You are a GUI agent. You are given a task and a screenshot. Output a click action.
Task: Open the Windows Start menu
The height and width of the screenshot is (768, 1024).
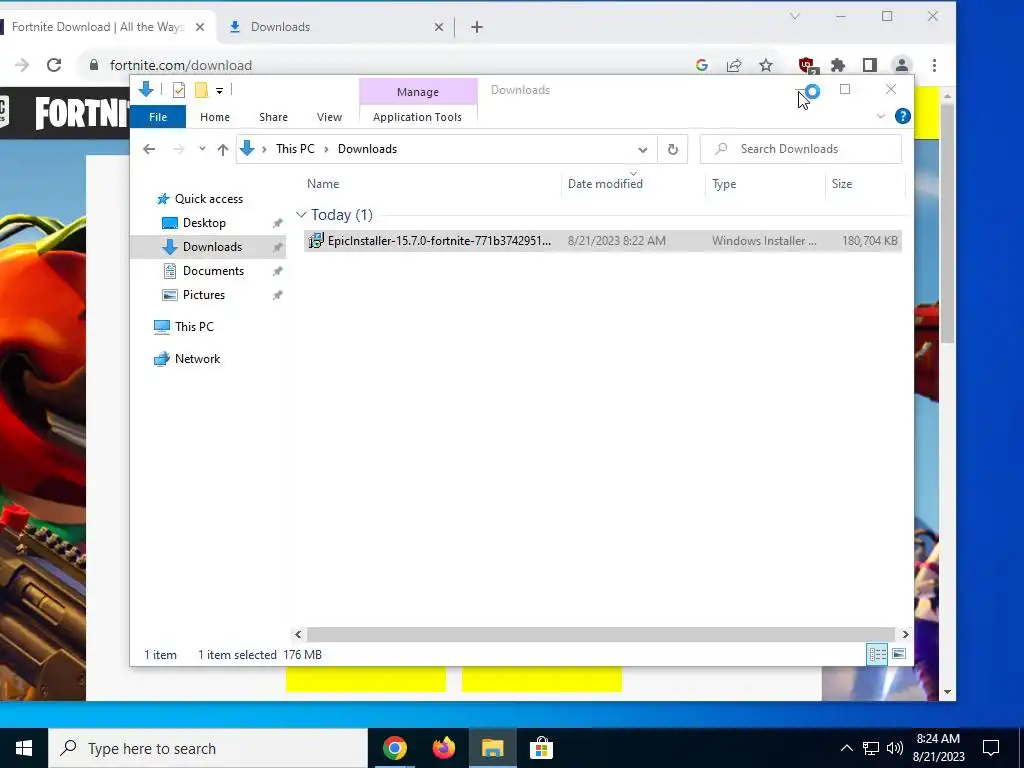[x=24, y=748]
